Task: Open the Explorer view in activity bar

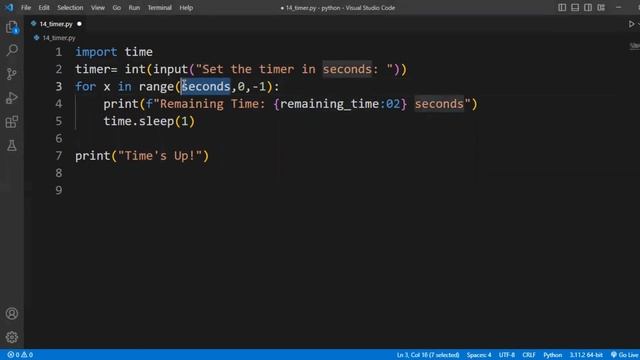Action: [12, 27]
